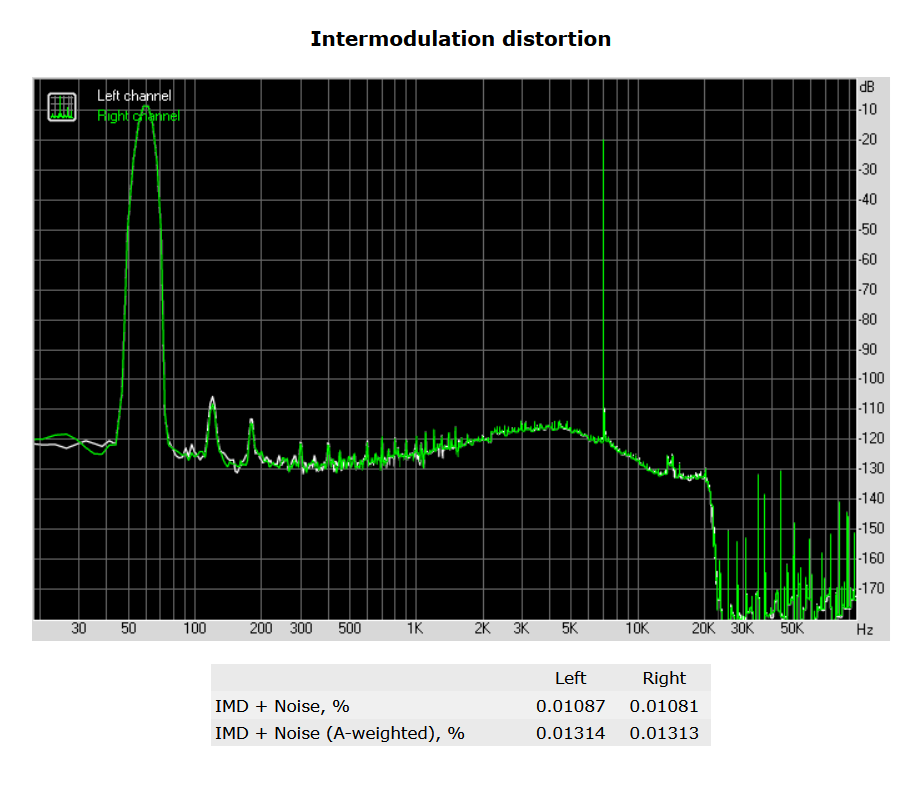Click the 'Hz' axis unit label
The image size is (914, 792).
tap(865, 630)
